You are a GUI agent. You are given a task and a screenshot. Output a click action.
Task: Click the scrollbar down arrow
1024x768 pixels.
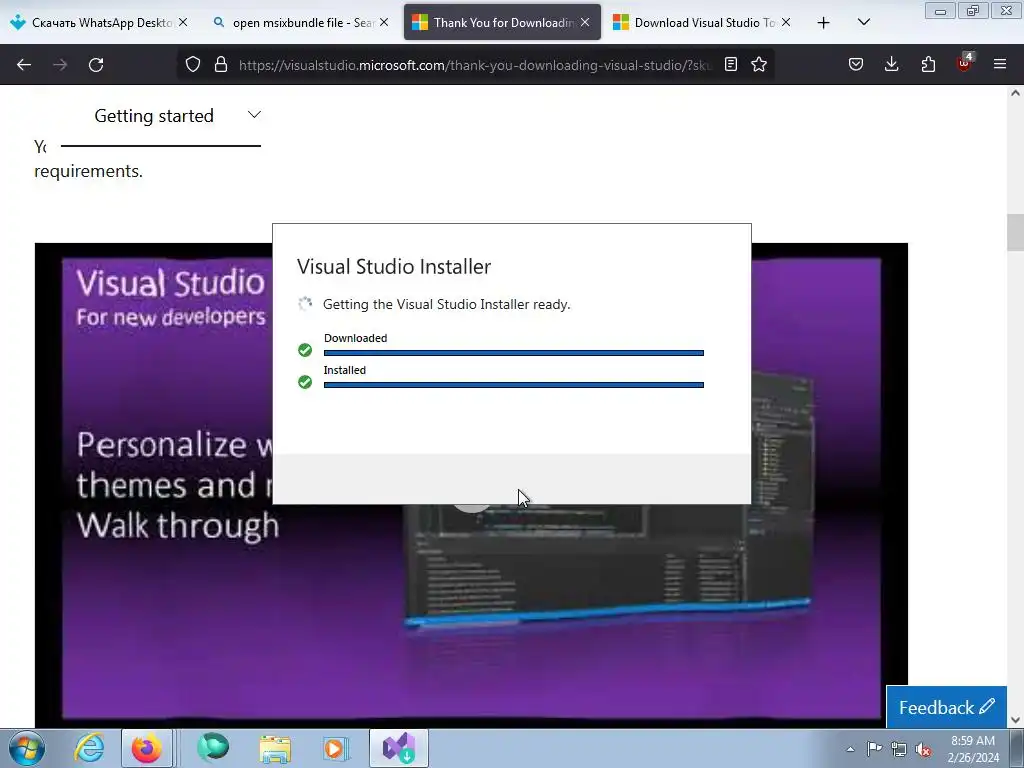pyautogui.click(x=1015, y=720)
